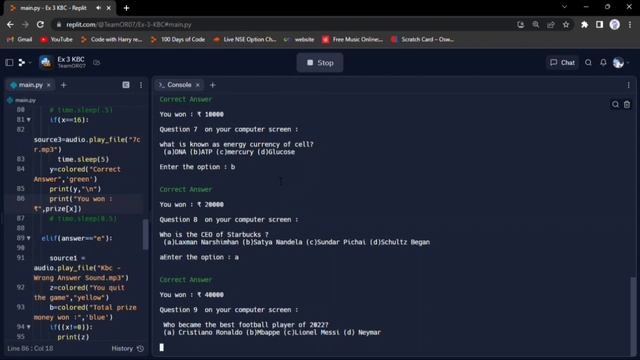This screenshot has width=640, height=360.
Task: Go forward in the browser
Action: [x=25, y=24]
